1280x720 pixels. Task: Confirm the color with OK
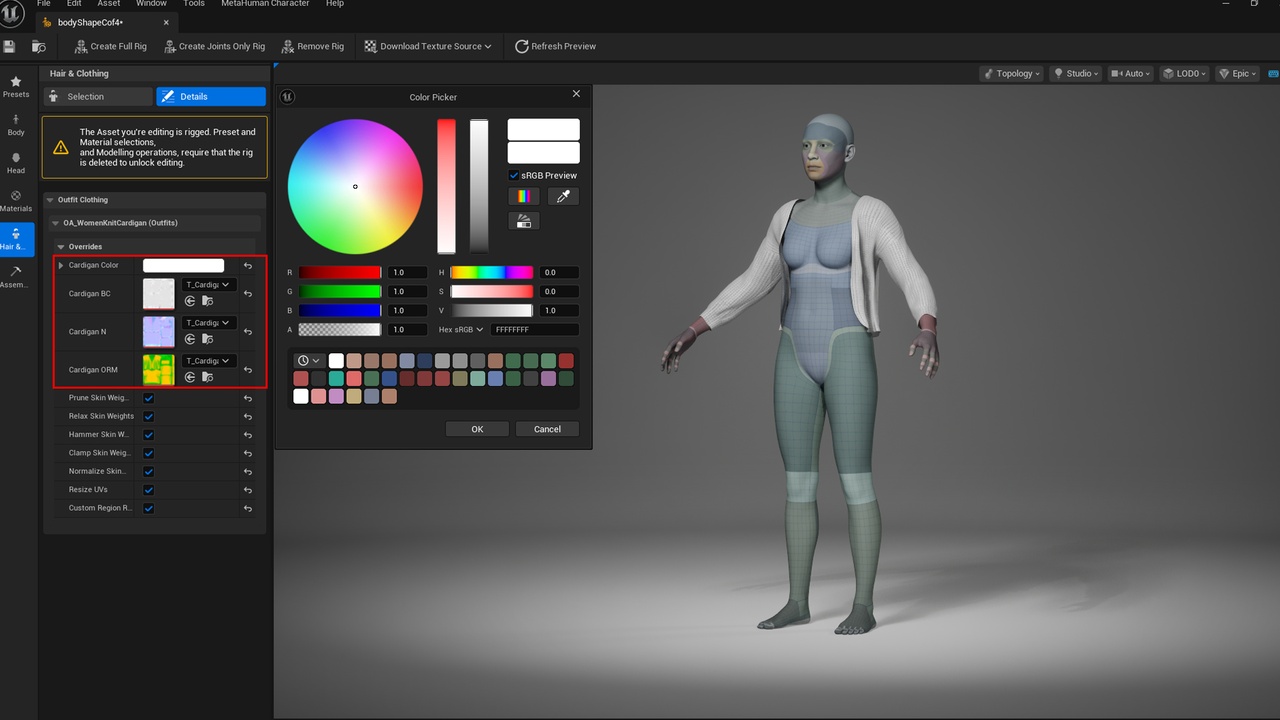(x=477, y=429)
